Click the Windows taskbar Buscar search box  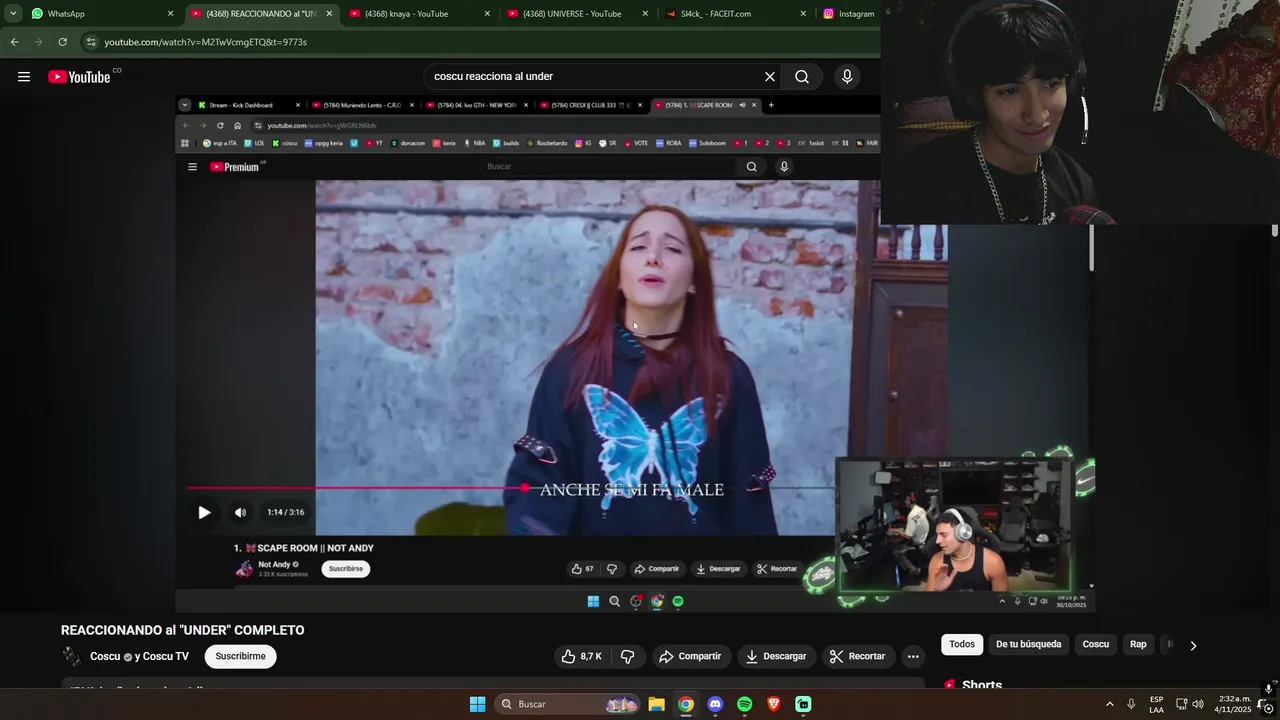pyautogui.click(x=567, y=704)
